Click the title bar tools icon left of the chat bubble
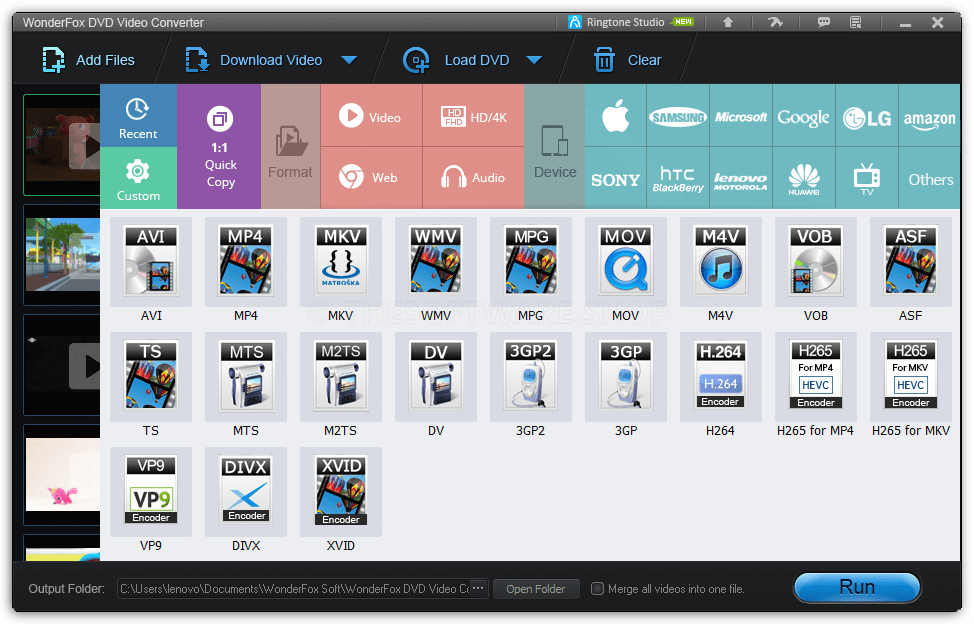 point(775,22)
